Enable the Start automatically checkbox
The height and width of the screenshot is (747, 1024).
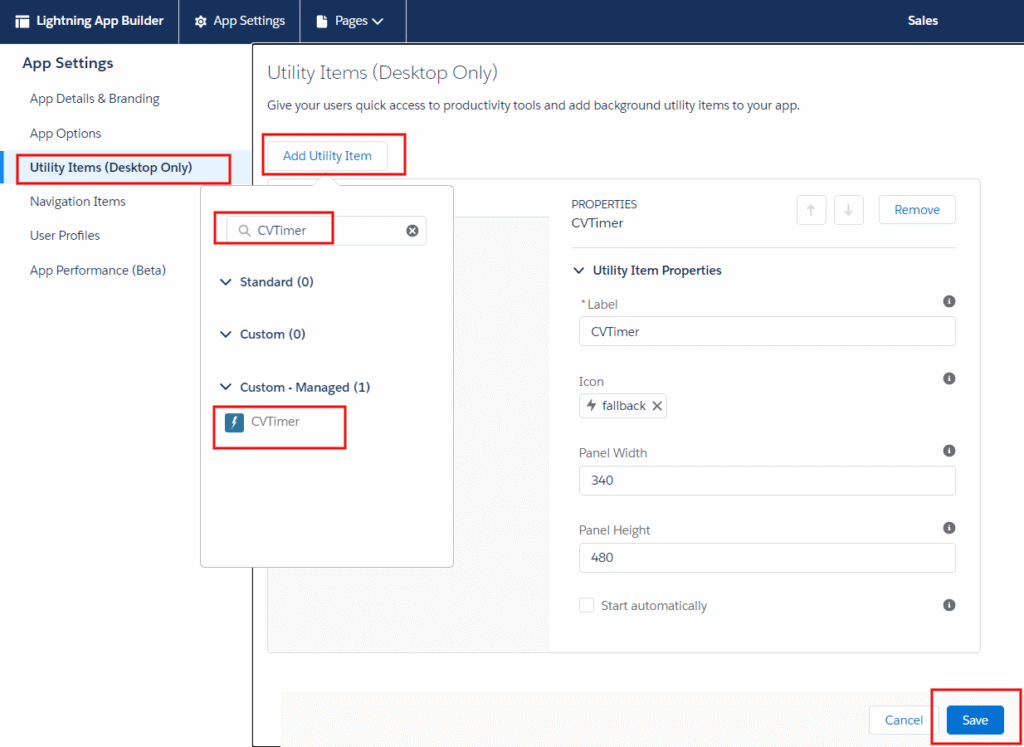[x=587, y=606]
